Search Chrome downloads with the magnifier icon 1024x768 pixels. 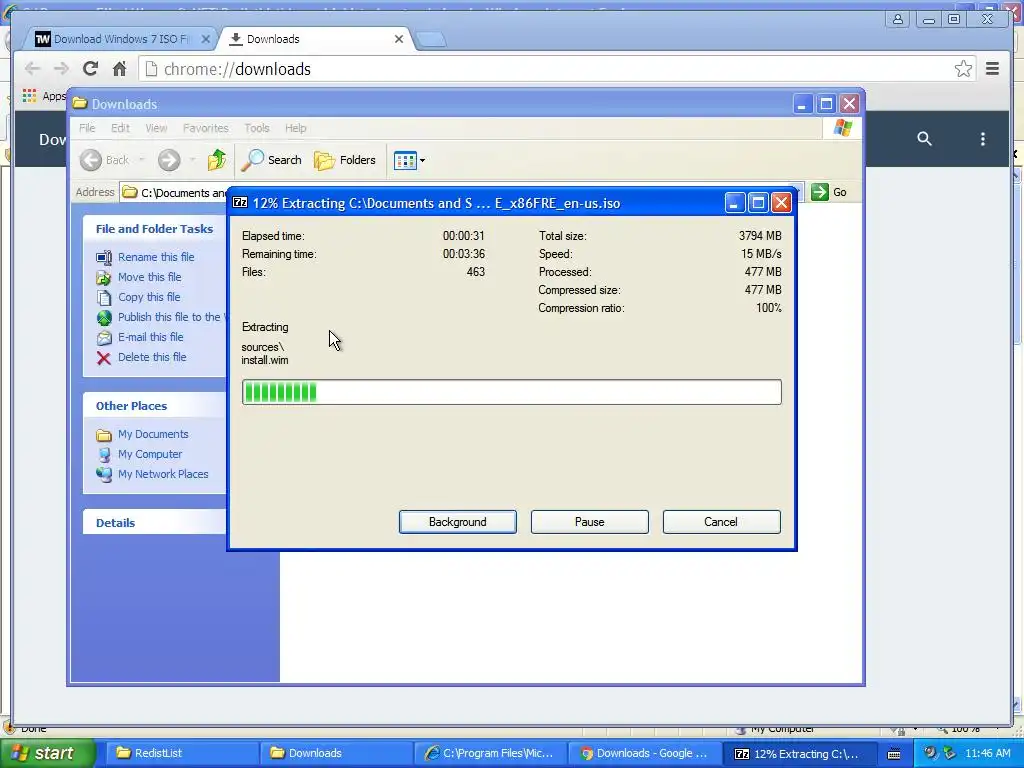click(924, 138)
